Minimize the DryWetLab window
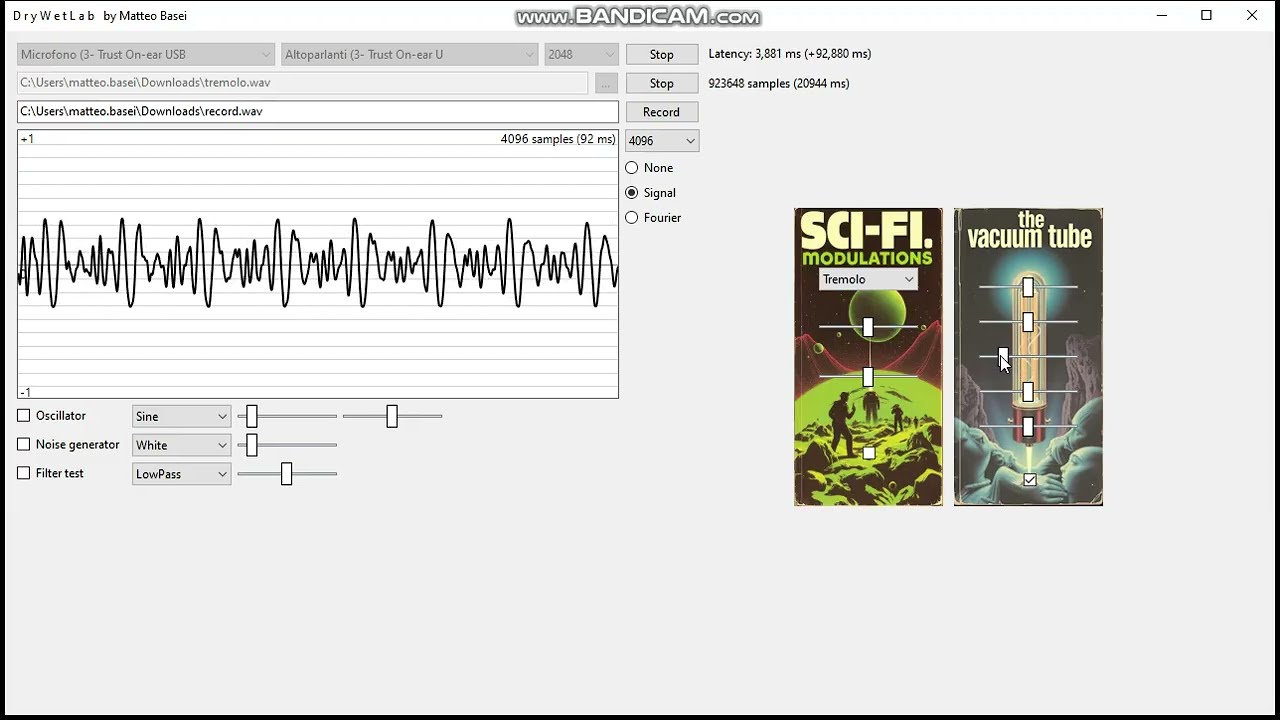 pyautogui.click(x=1162, y=15)
